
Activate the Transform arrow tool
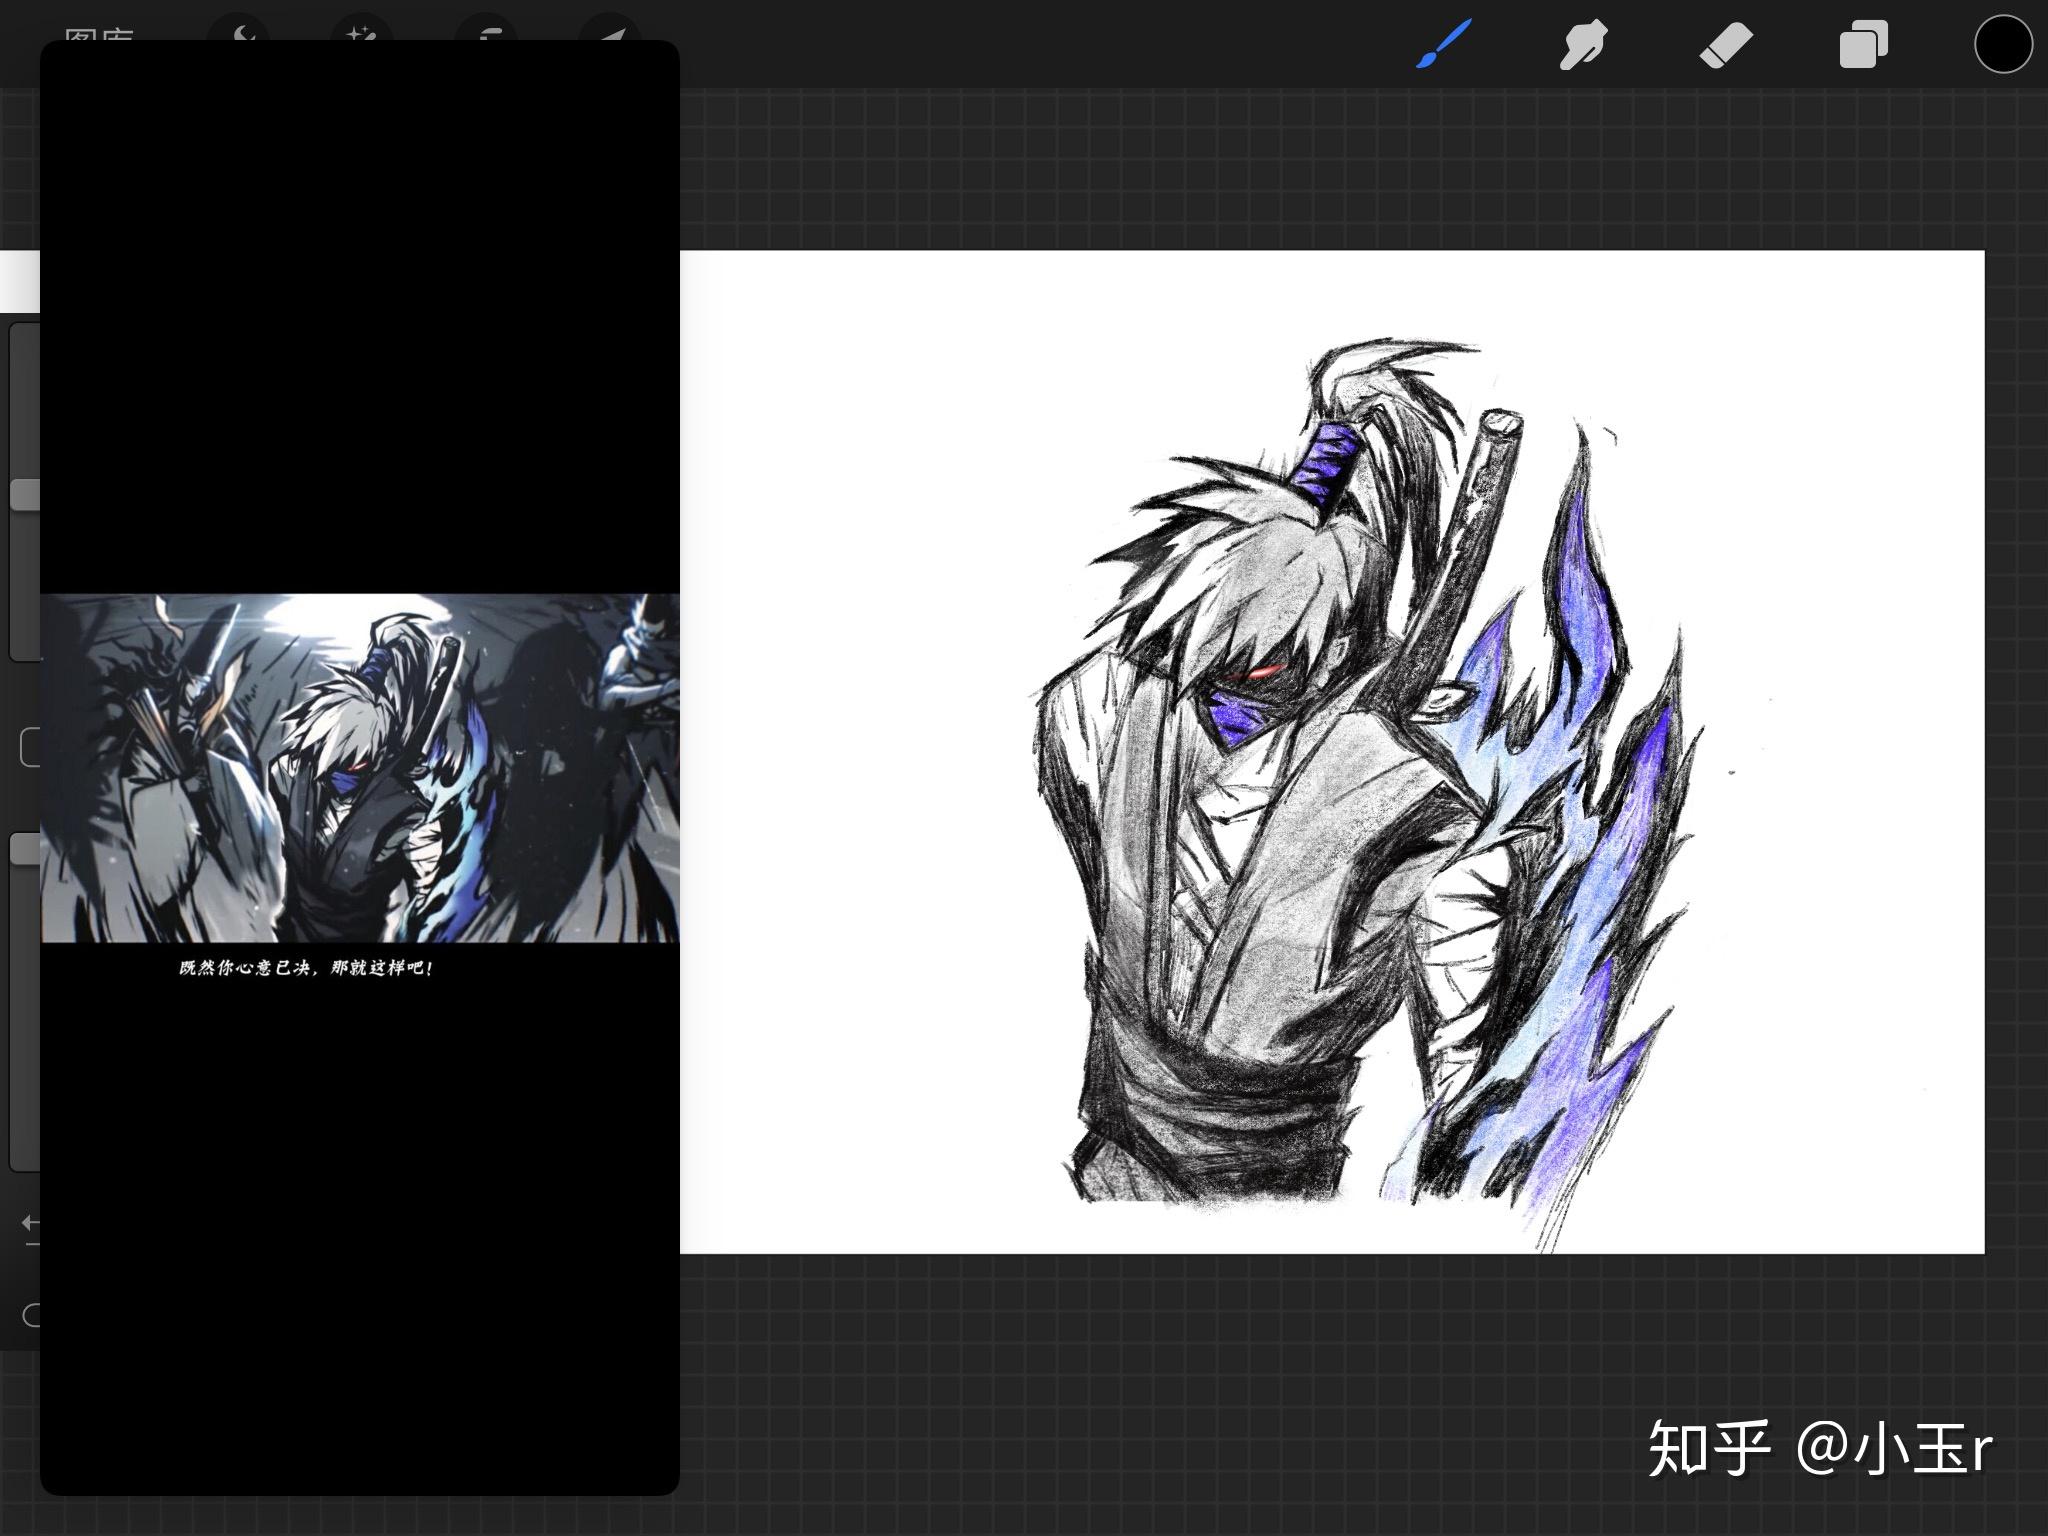pos(610,28)
